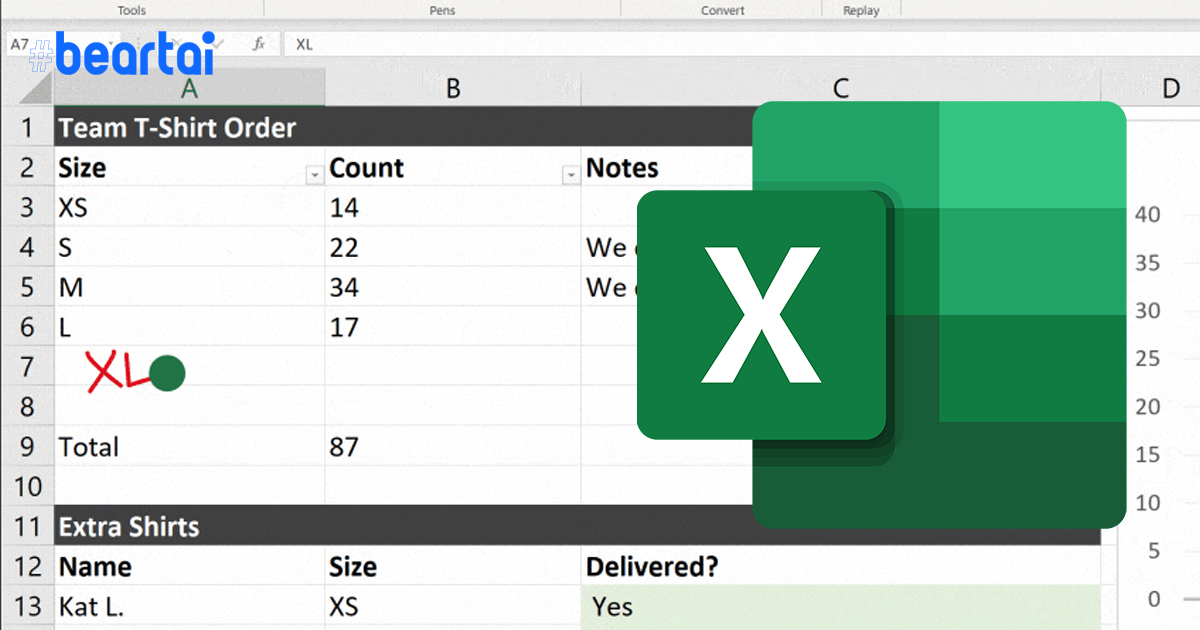The height and width of the screenshot is (630, 1200).
Task: Select the total cell containing 87
Action: 453,446
